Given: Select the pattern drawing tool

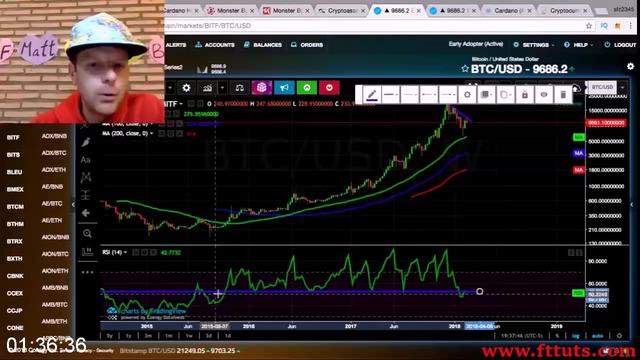Looking at the screenshot, I should pyautogui.click(x=86, y=178).
